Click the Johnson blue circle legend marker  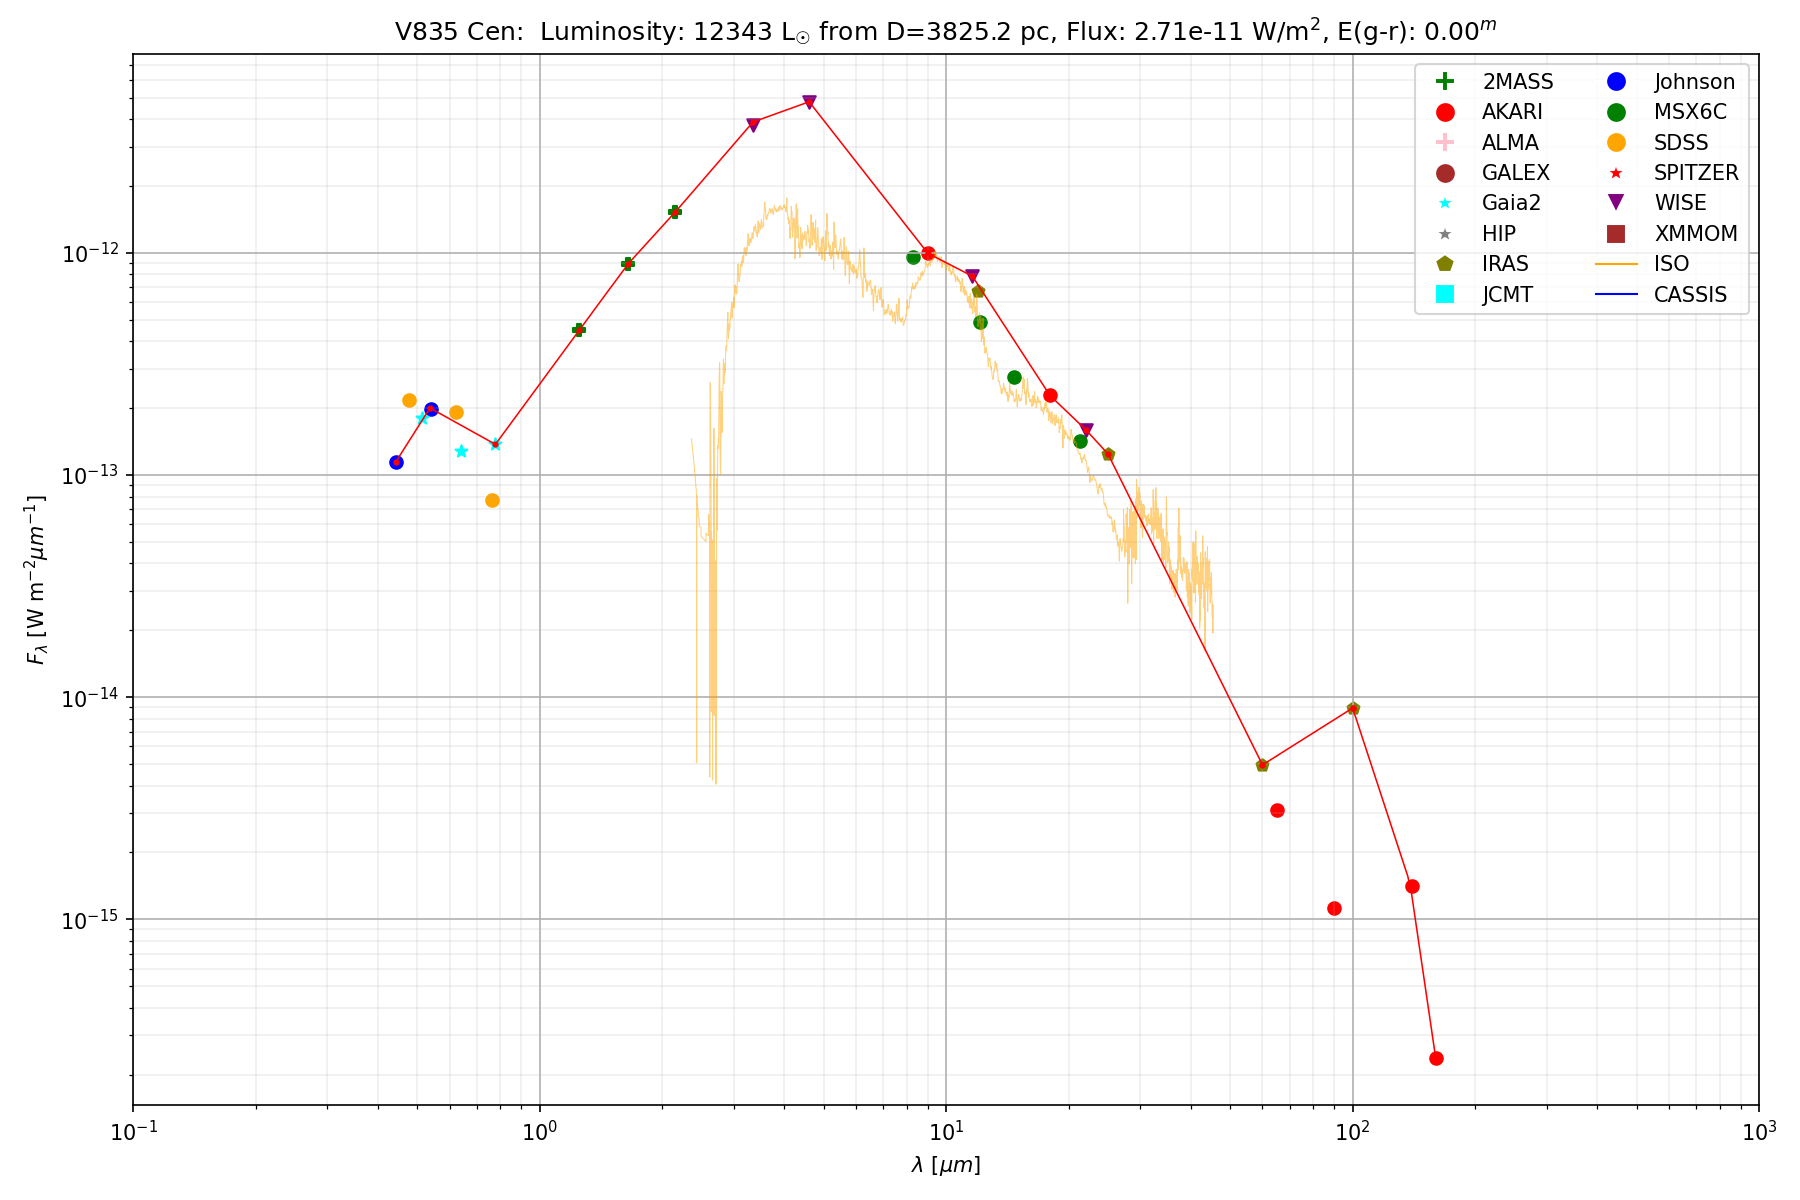[x=1616, y=82]
